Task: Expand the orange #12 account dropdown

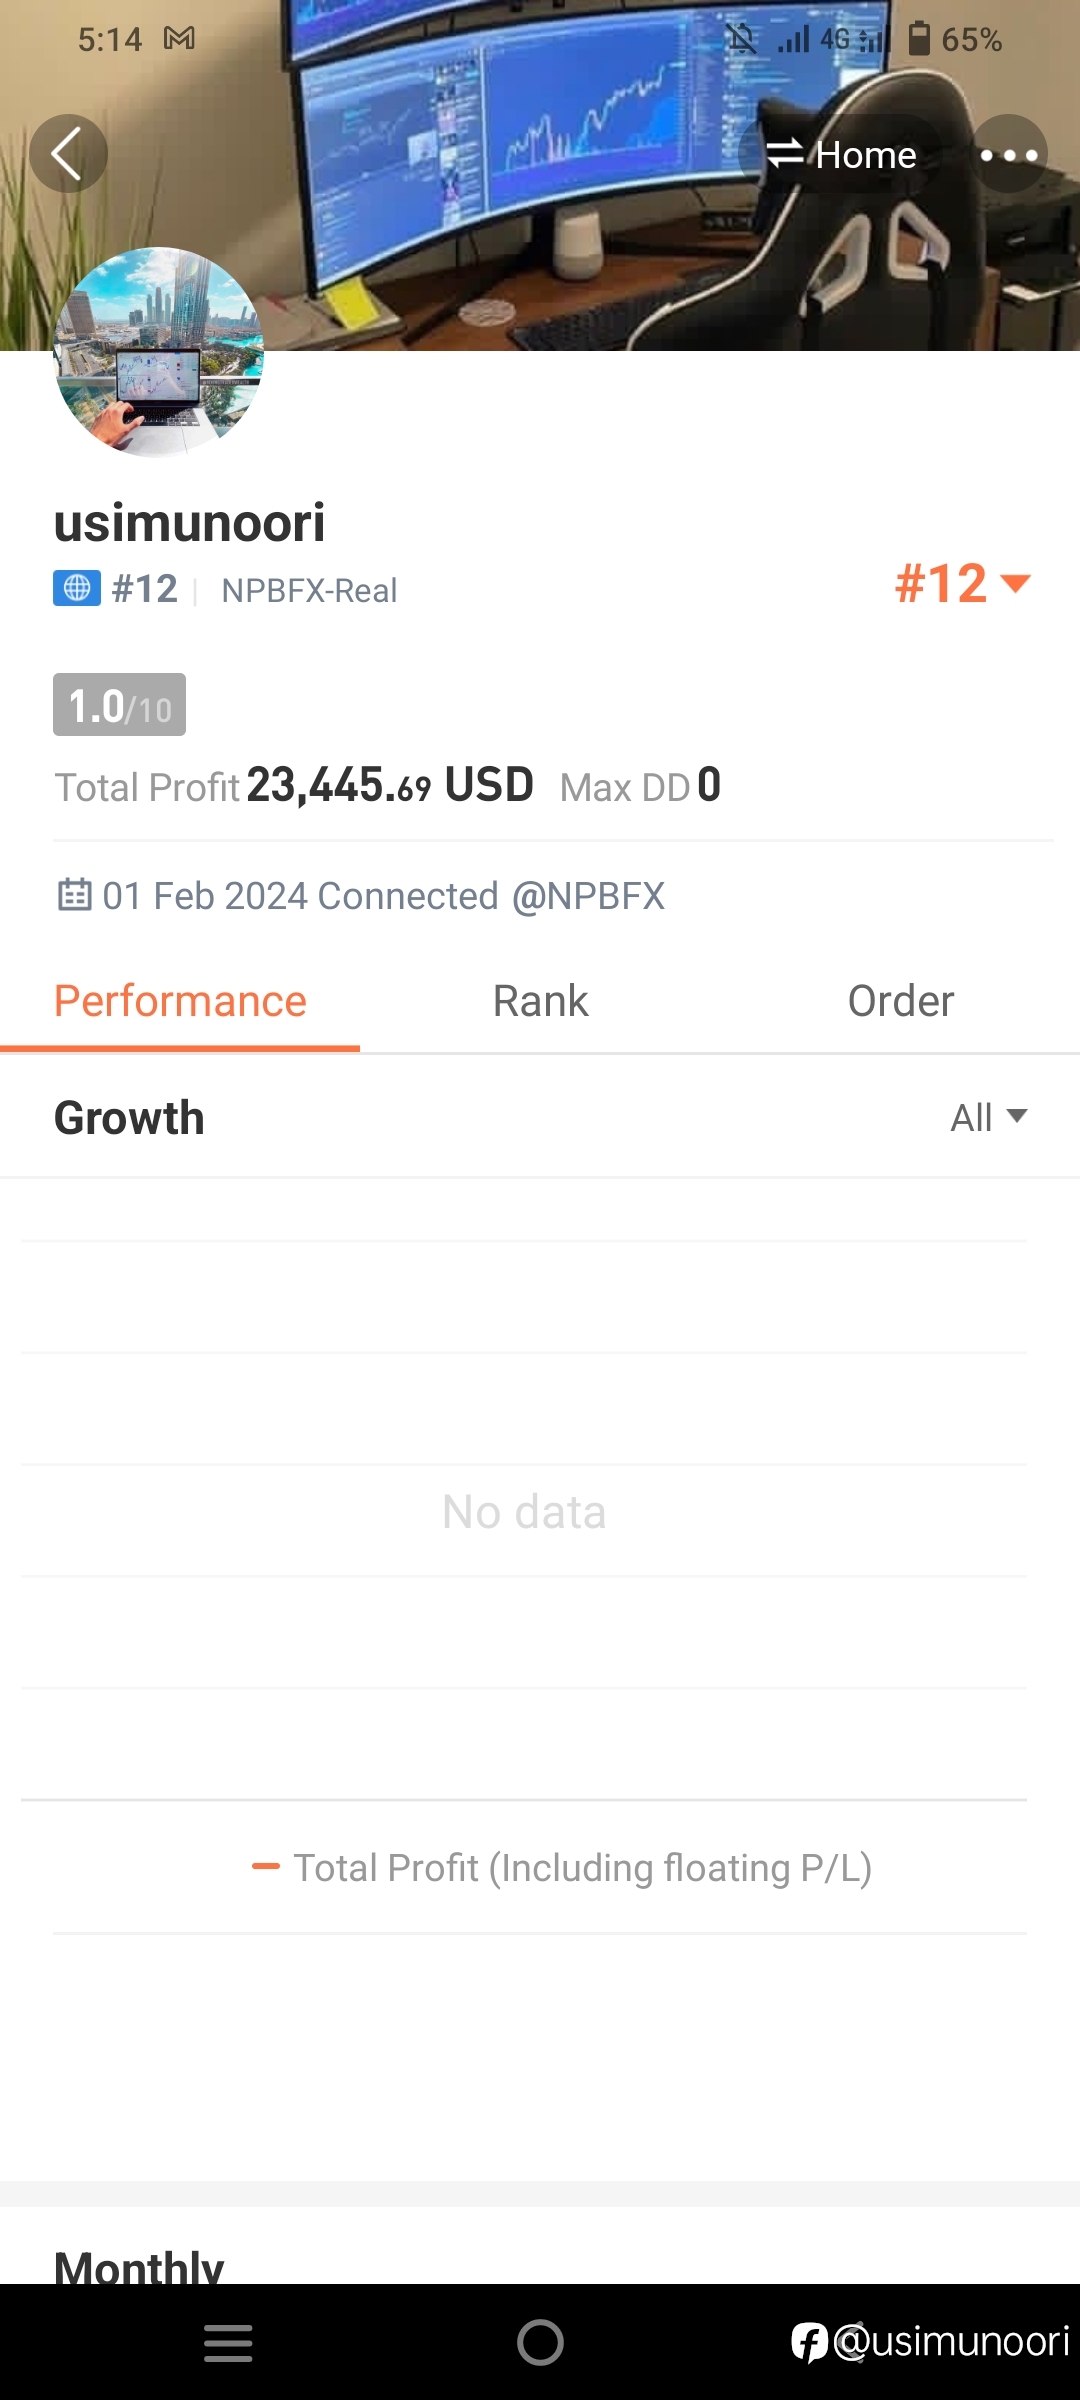Action: pos(962,583)
